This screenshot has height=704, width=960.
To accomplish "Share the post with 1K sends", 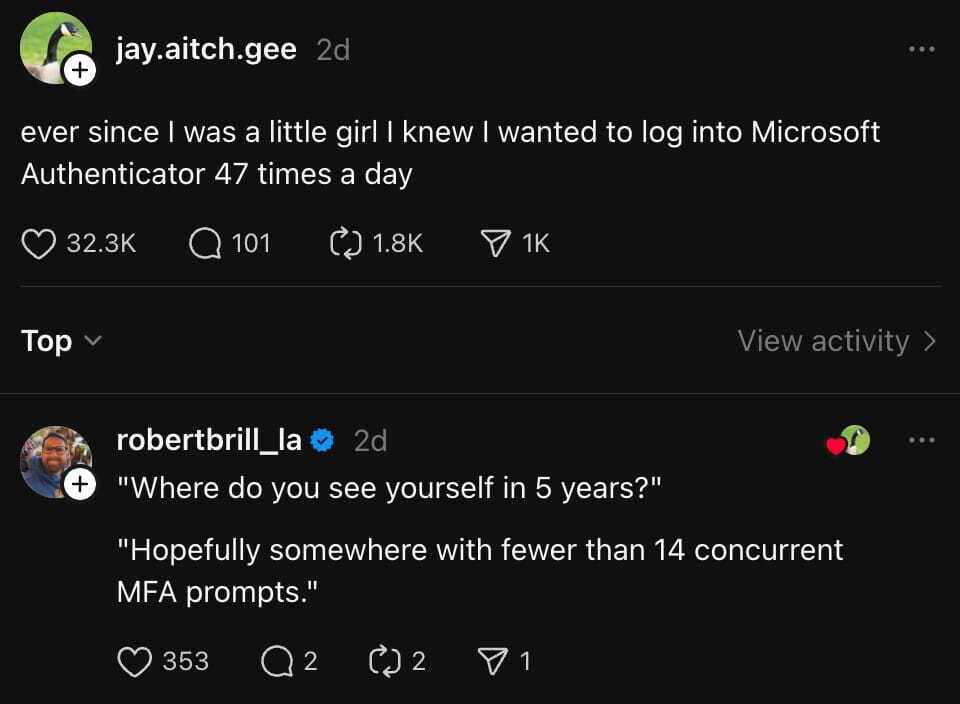I will [x=494, y=243].
